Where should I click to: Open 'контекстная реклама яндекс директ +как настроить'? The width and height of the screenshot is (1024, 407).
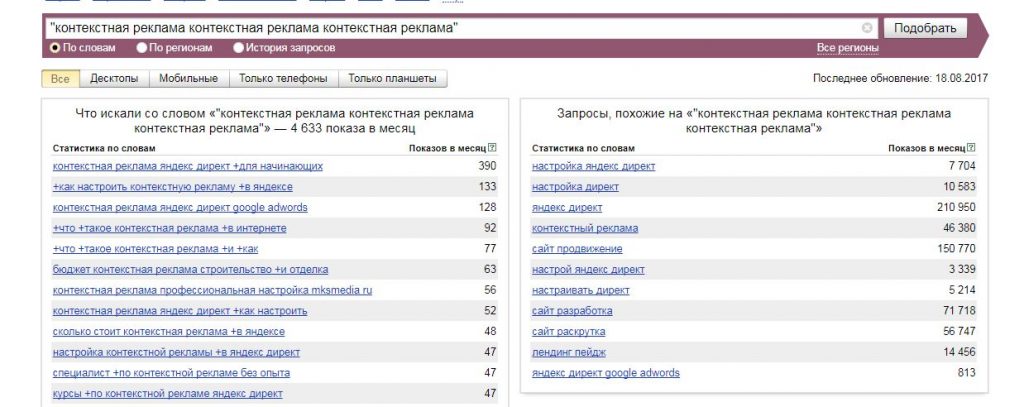pos(180,311)
